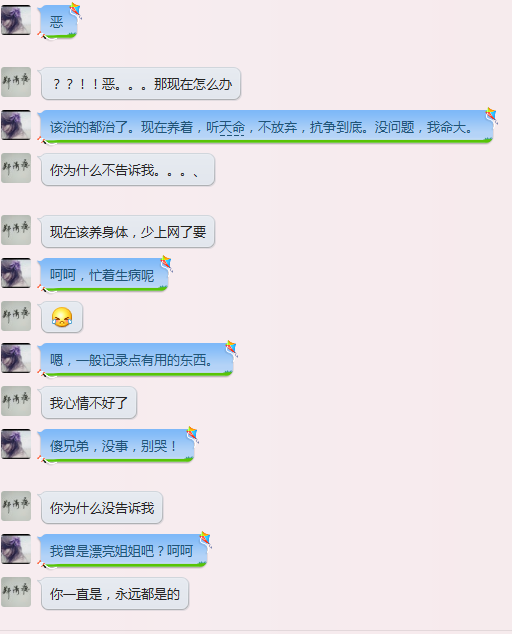The width and height of the screenshot is (512, 634).
Task: Click the purple avatar beside the '恶' message
Action: point(16,20)
